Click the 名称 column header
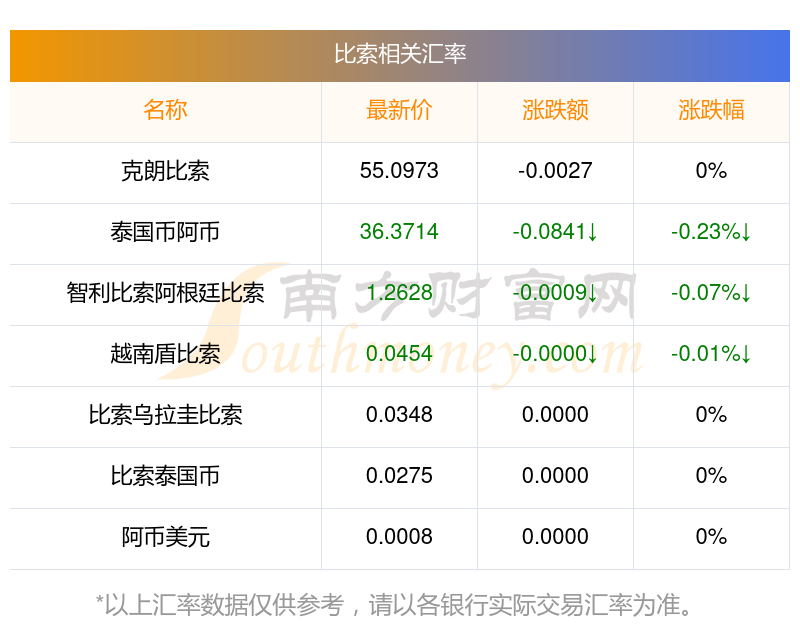 pyautogui.click(x=165, y=110)
